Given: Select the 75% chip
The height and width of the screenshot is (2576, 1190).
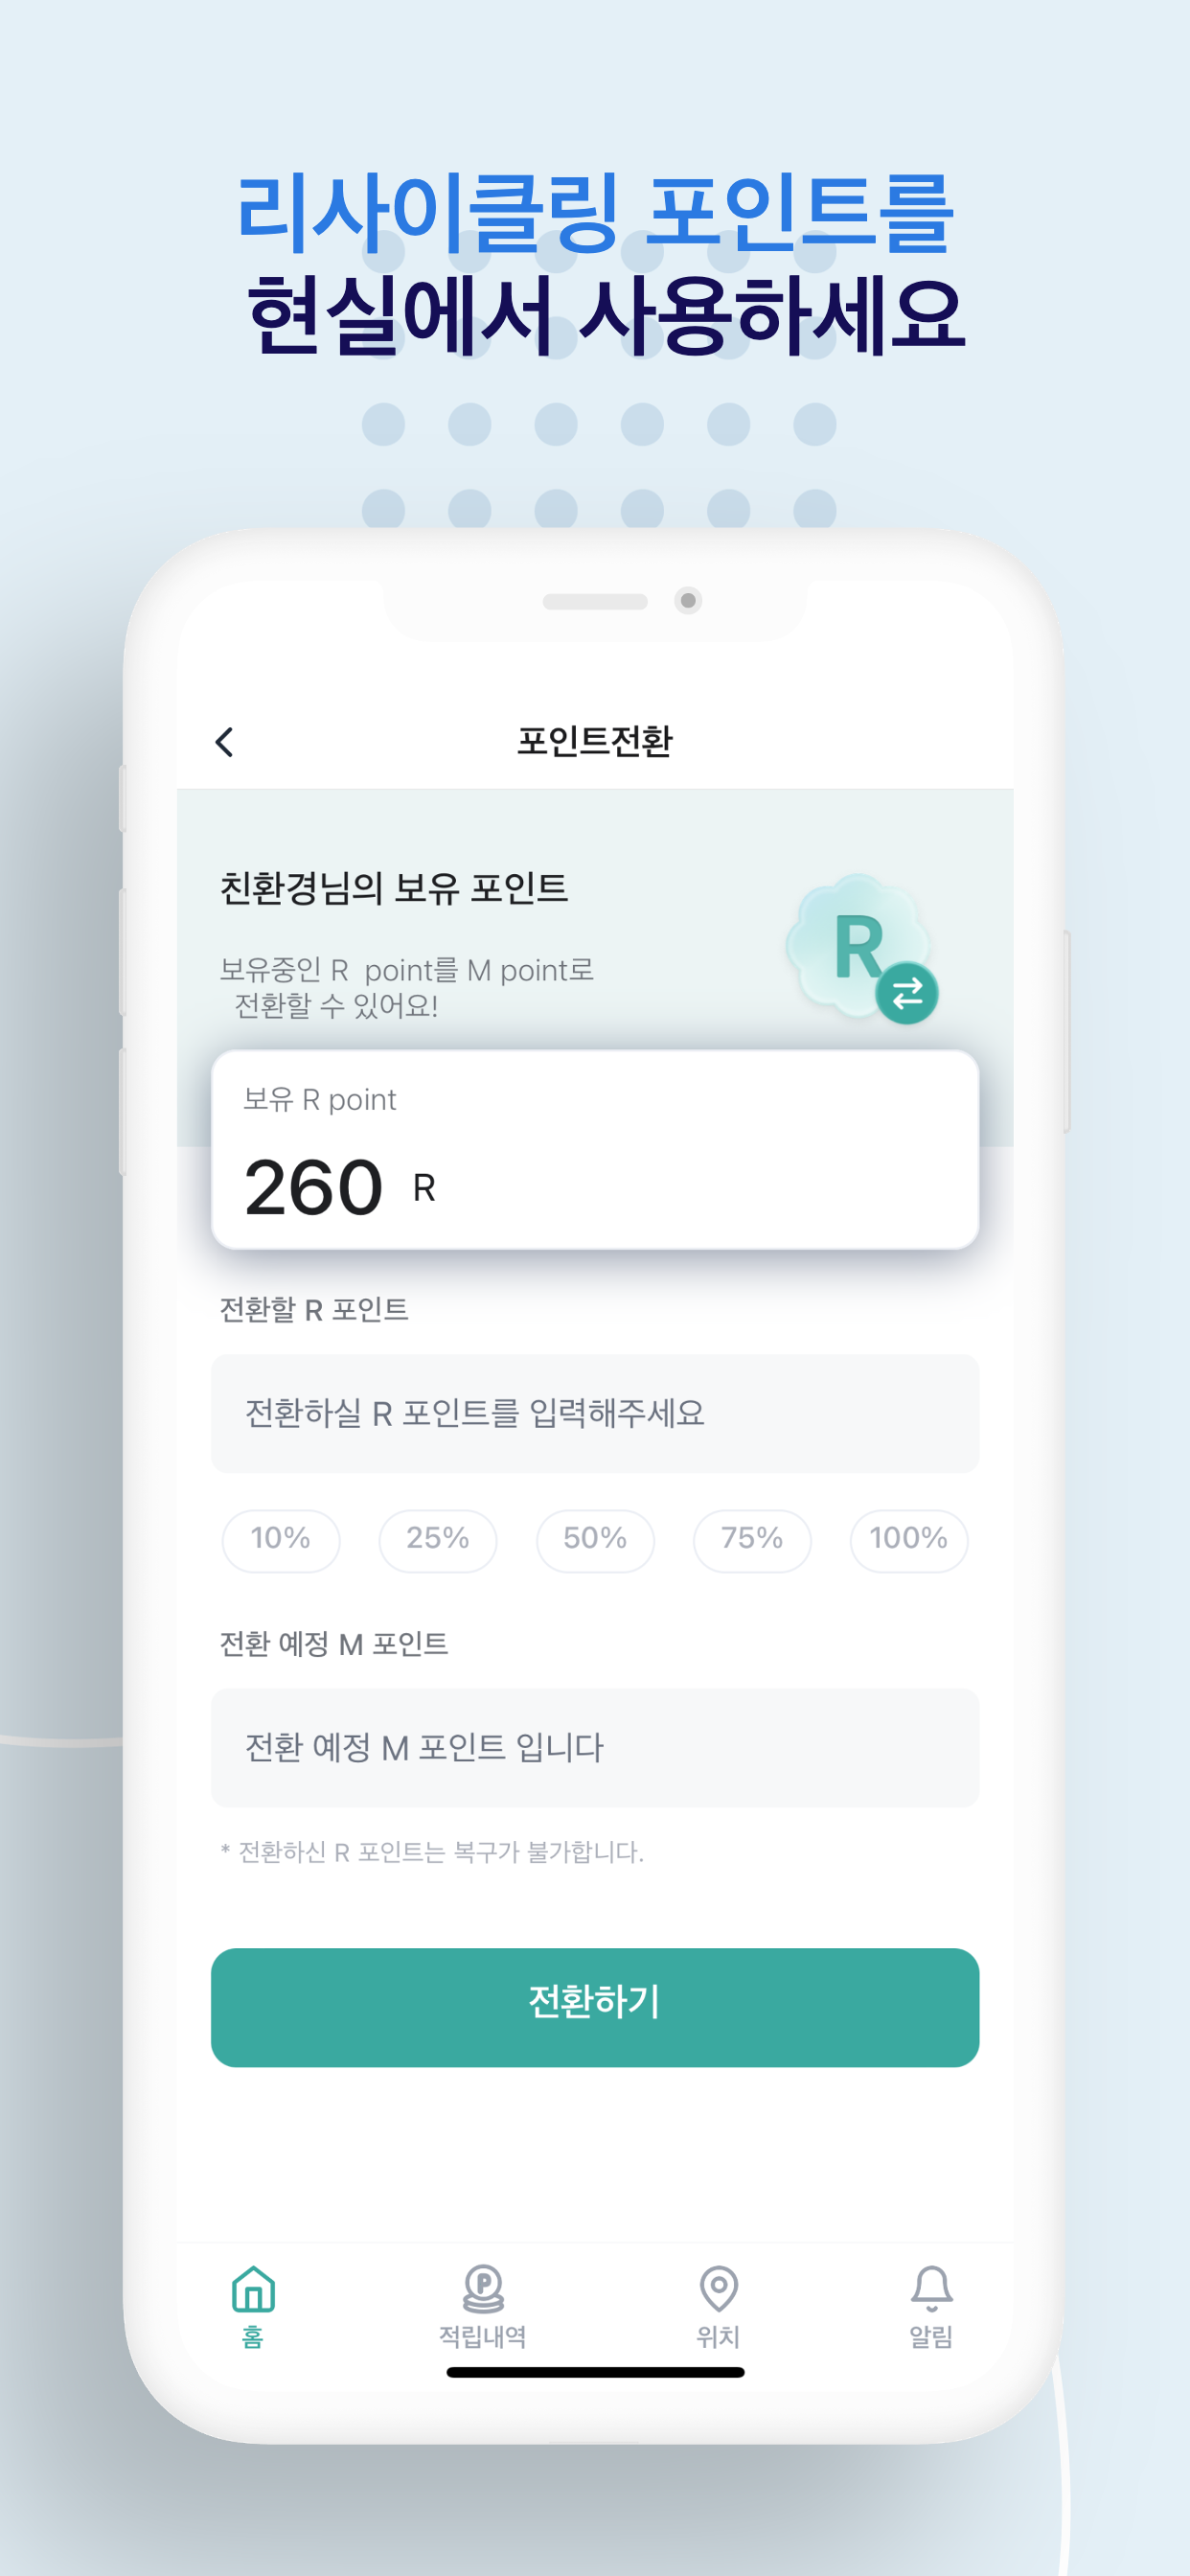Looking at the screenshot, I should (752, 1540).
